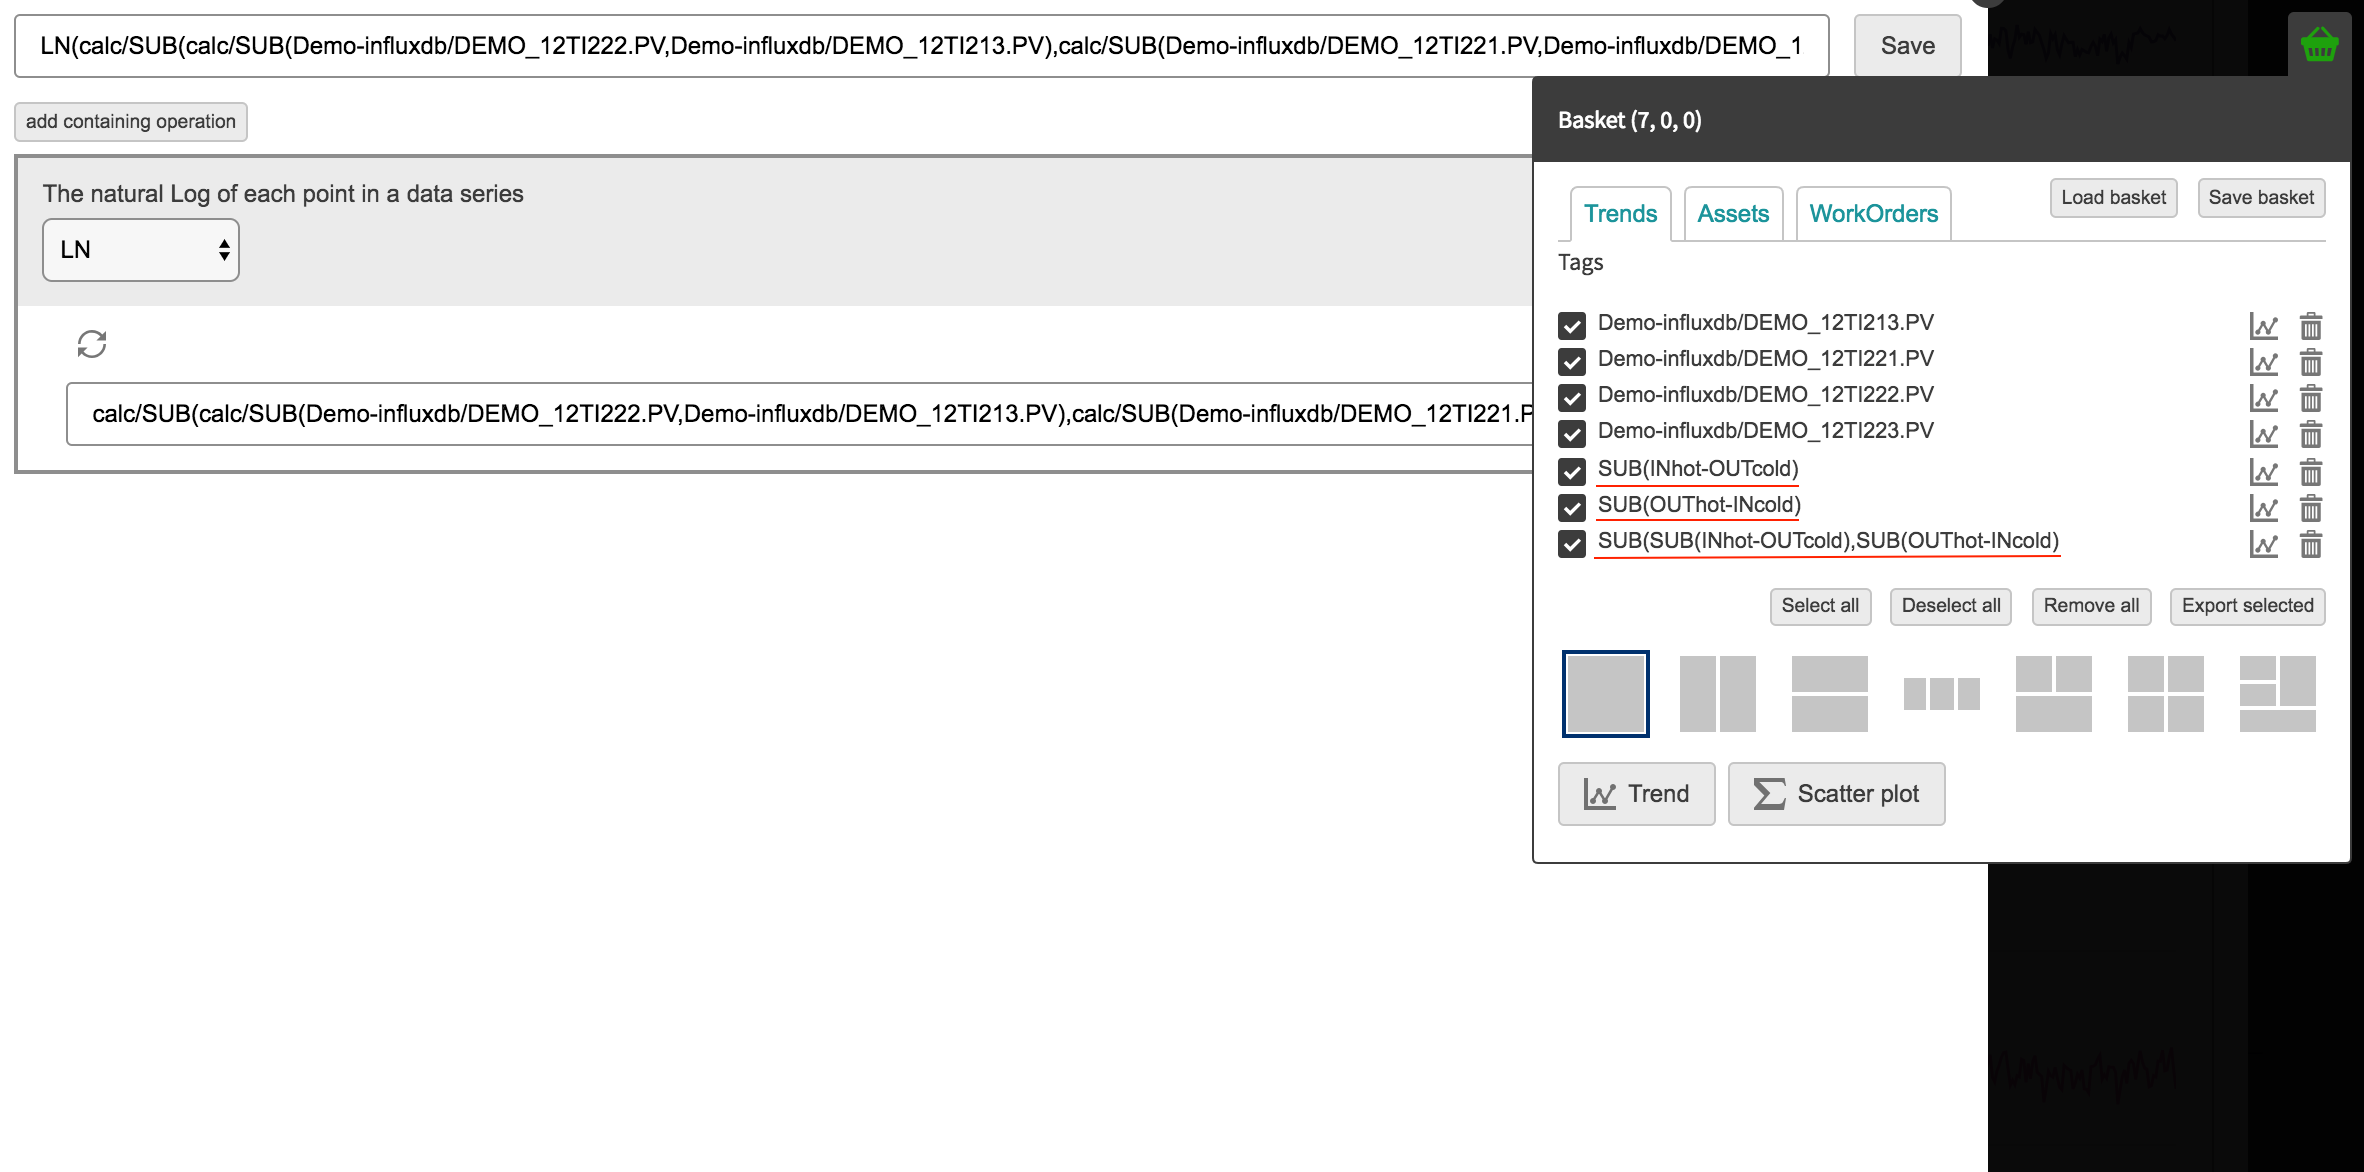This screenshot has width=2364, height=1172.
Task: Delete DEMO_12TI221.PV from basket
Action: (x=2311, y=362)
